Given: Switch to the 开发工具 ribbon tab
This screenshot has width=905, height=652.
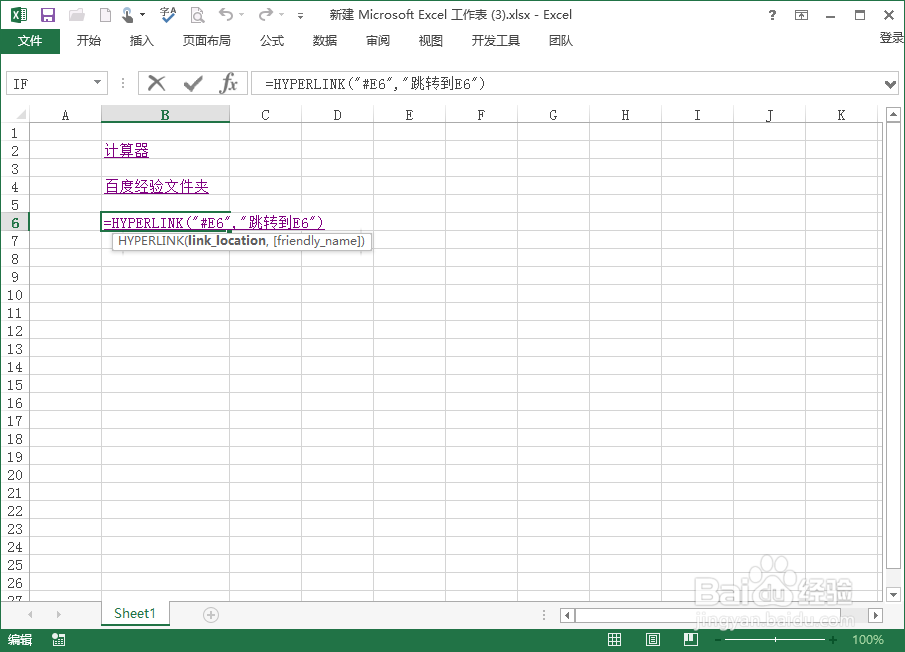Looking at the screenshot, I should (496, 40).
